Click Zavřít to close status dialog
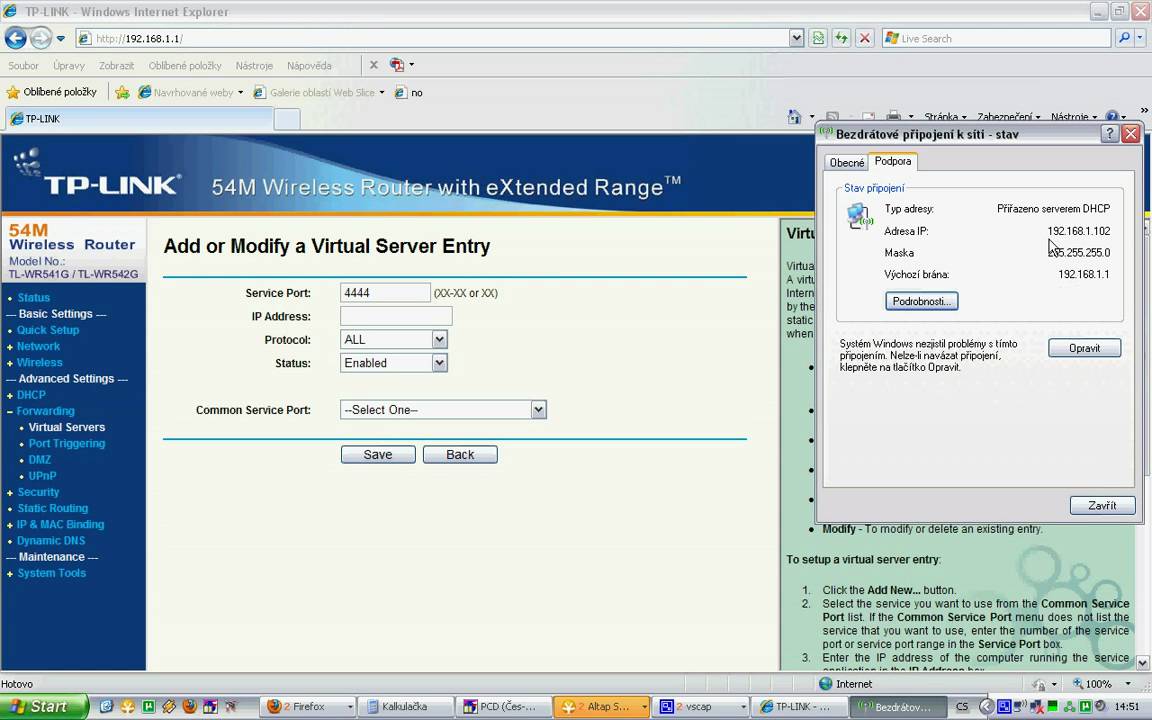This screenshot has width=1152, height=720. point(1102,505)
